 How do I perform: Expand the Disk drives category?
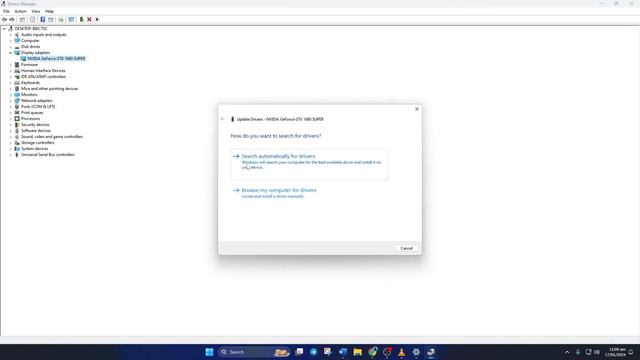point(11,47)
